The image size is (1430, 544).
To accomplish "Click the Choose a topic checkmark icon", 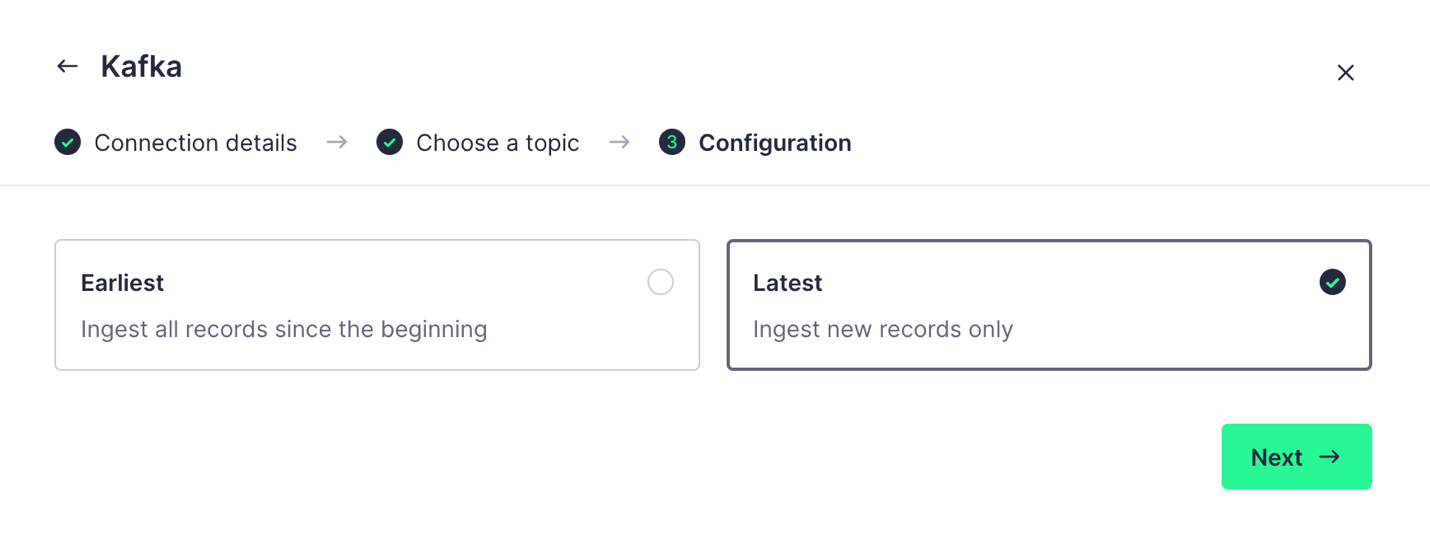I will (390, 143).
